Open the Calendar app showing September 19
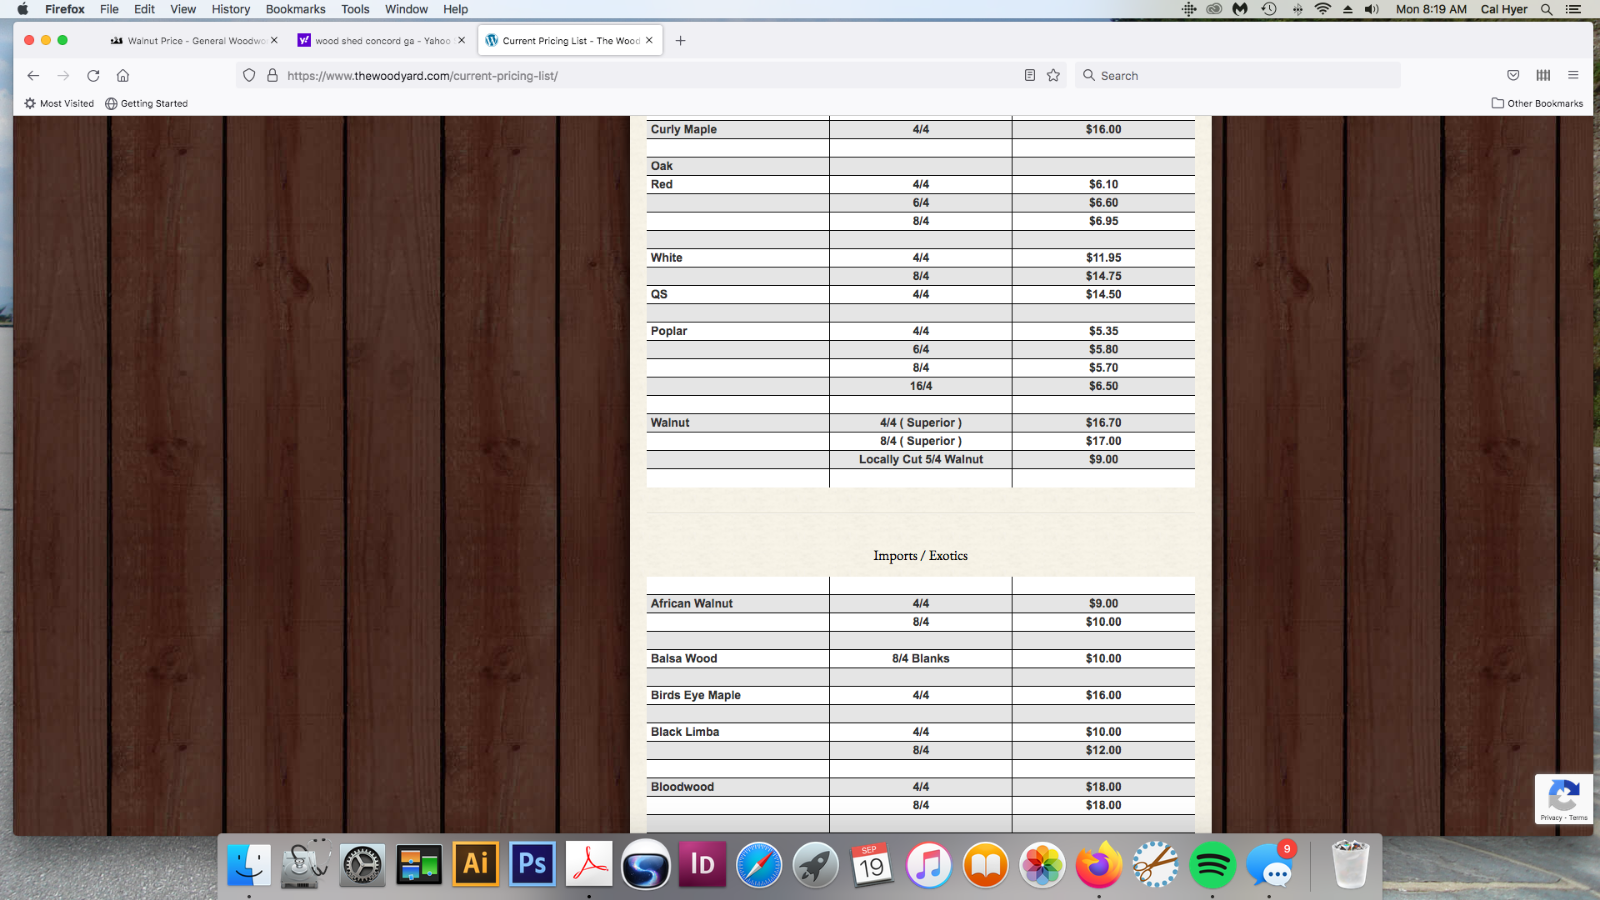Image resolution: width=1600 pixels, height=900 pixels. pos(873,865)
